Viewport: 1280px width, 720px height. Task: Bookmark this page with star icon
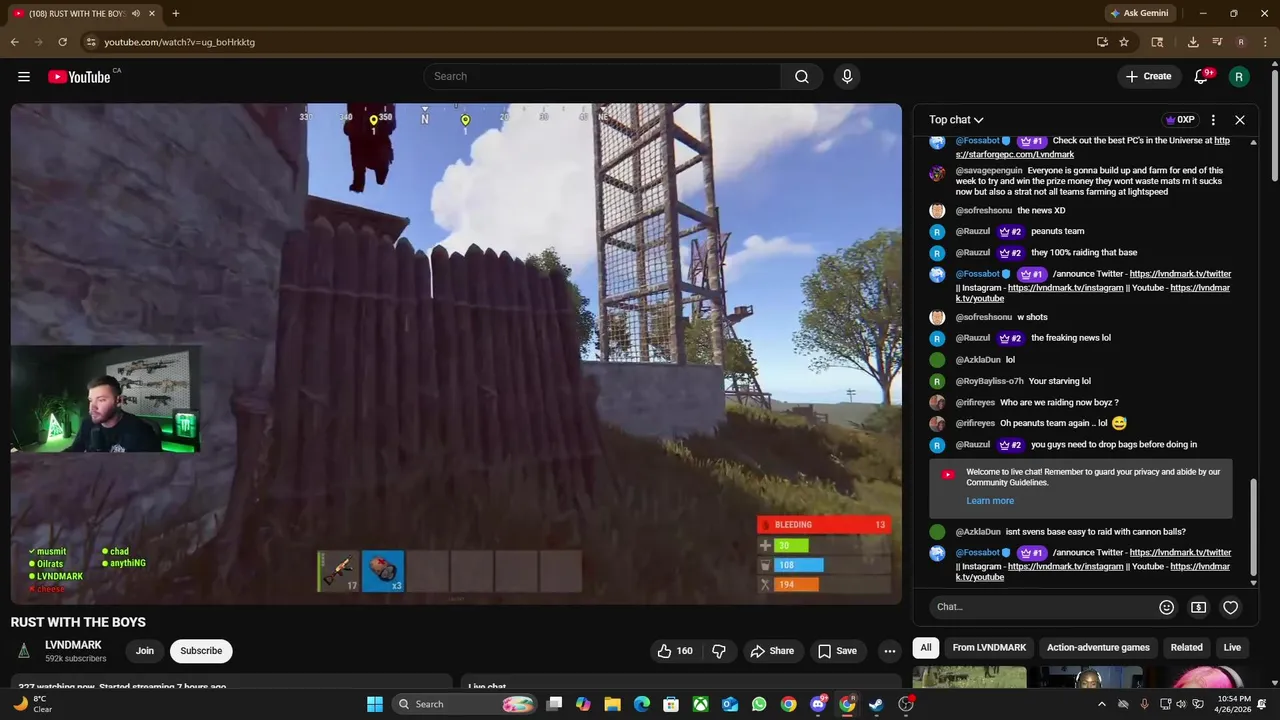pyautogui.click(x=1124, y=42)
